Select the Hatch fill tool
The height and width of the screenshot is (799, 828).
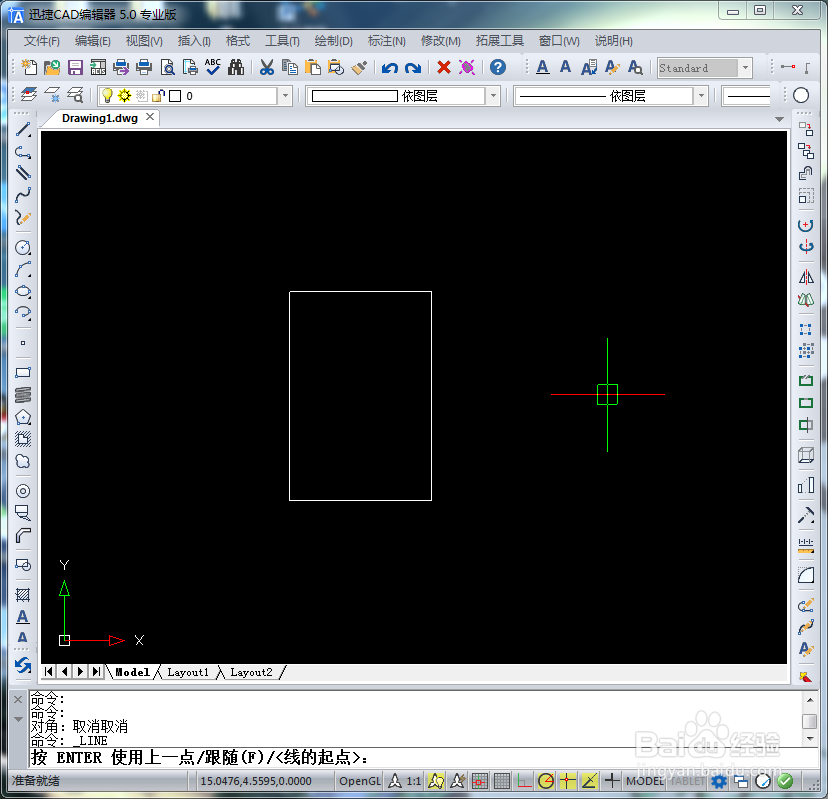click(x=23, y=595)
